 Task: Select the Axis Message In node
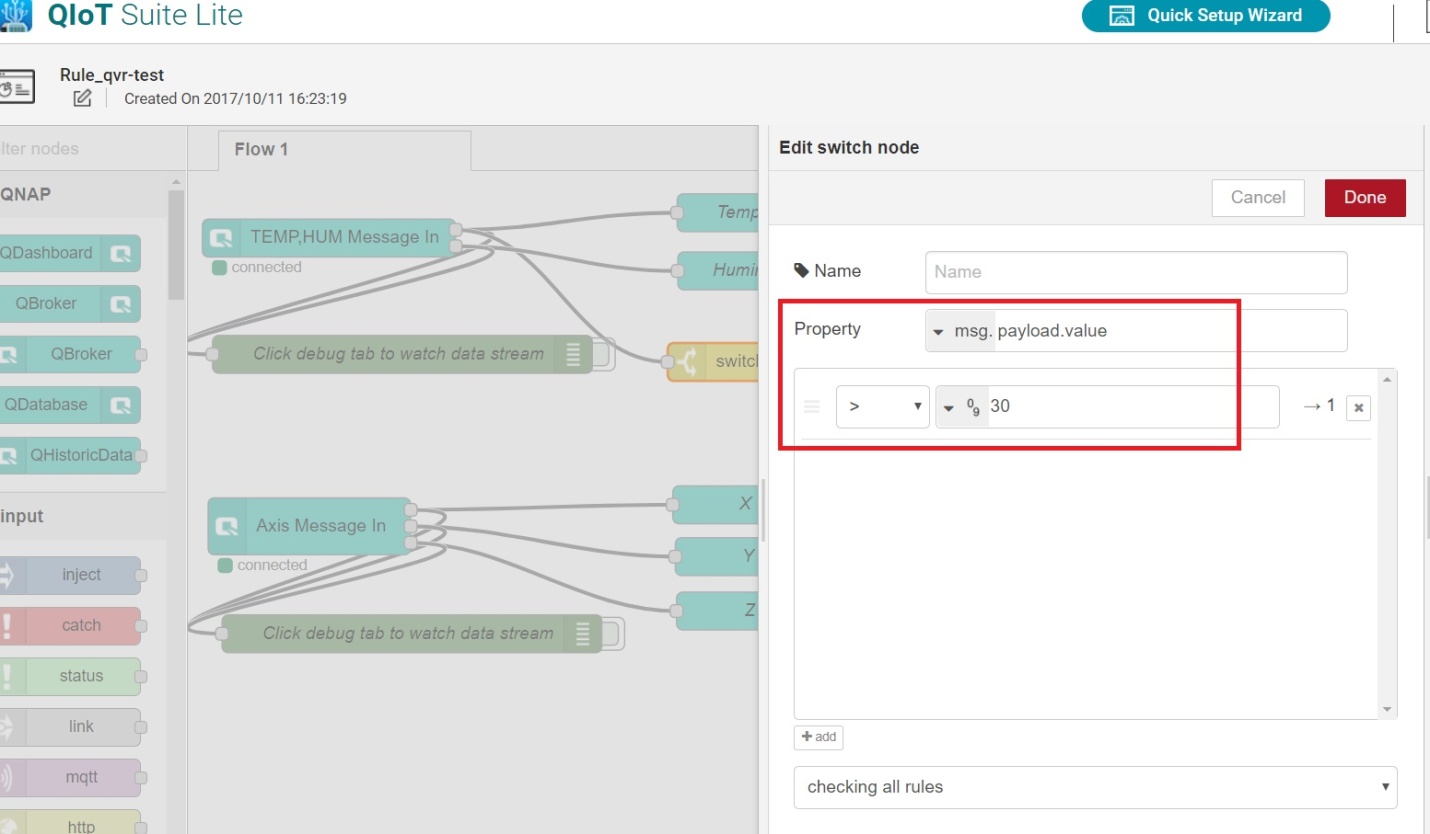click(309, 526)
